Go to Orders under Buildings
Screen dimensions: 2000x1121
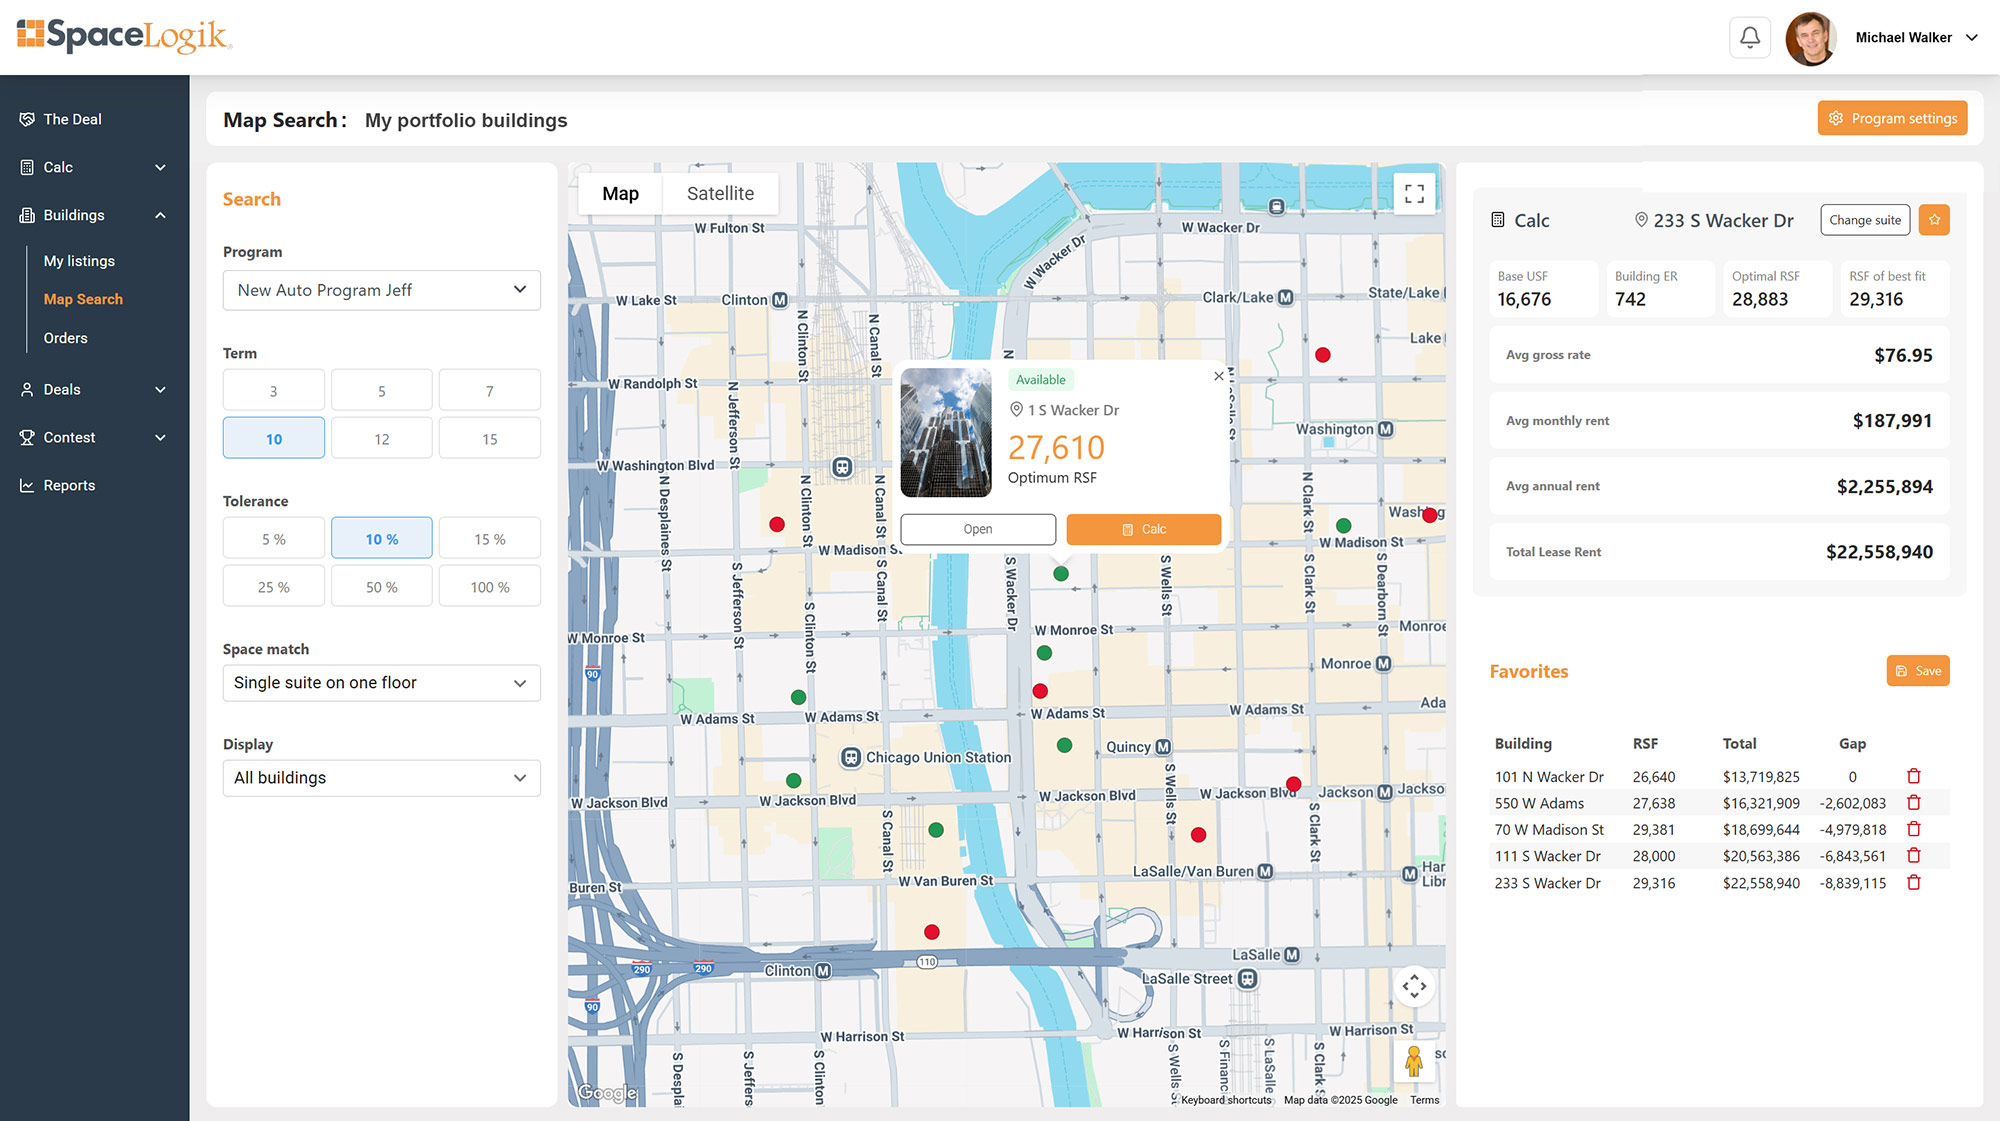65,338
